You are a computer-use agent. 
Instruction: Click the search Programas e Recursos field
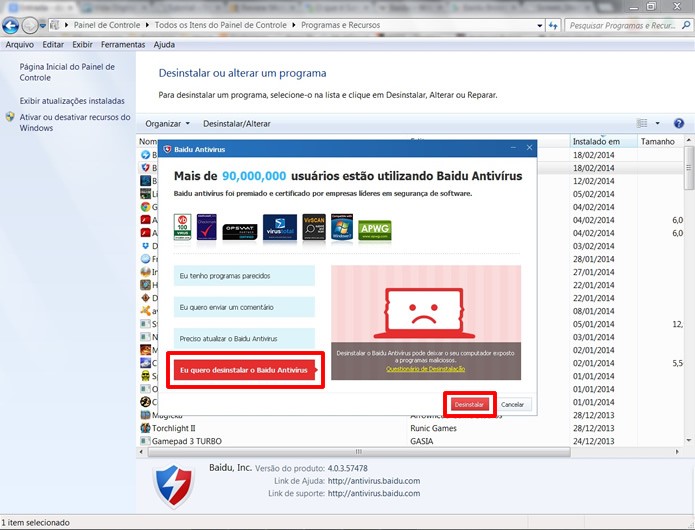click(629, 26)
